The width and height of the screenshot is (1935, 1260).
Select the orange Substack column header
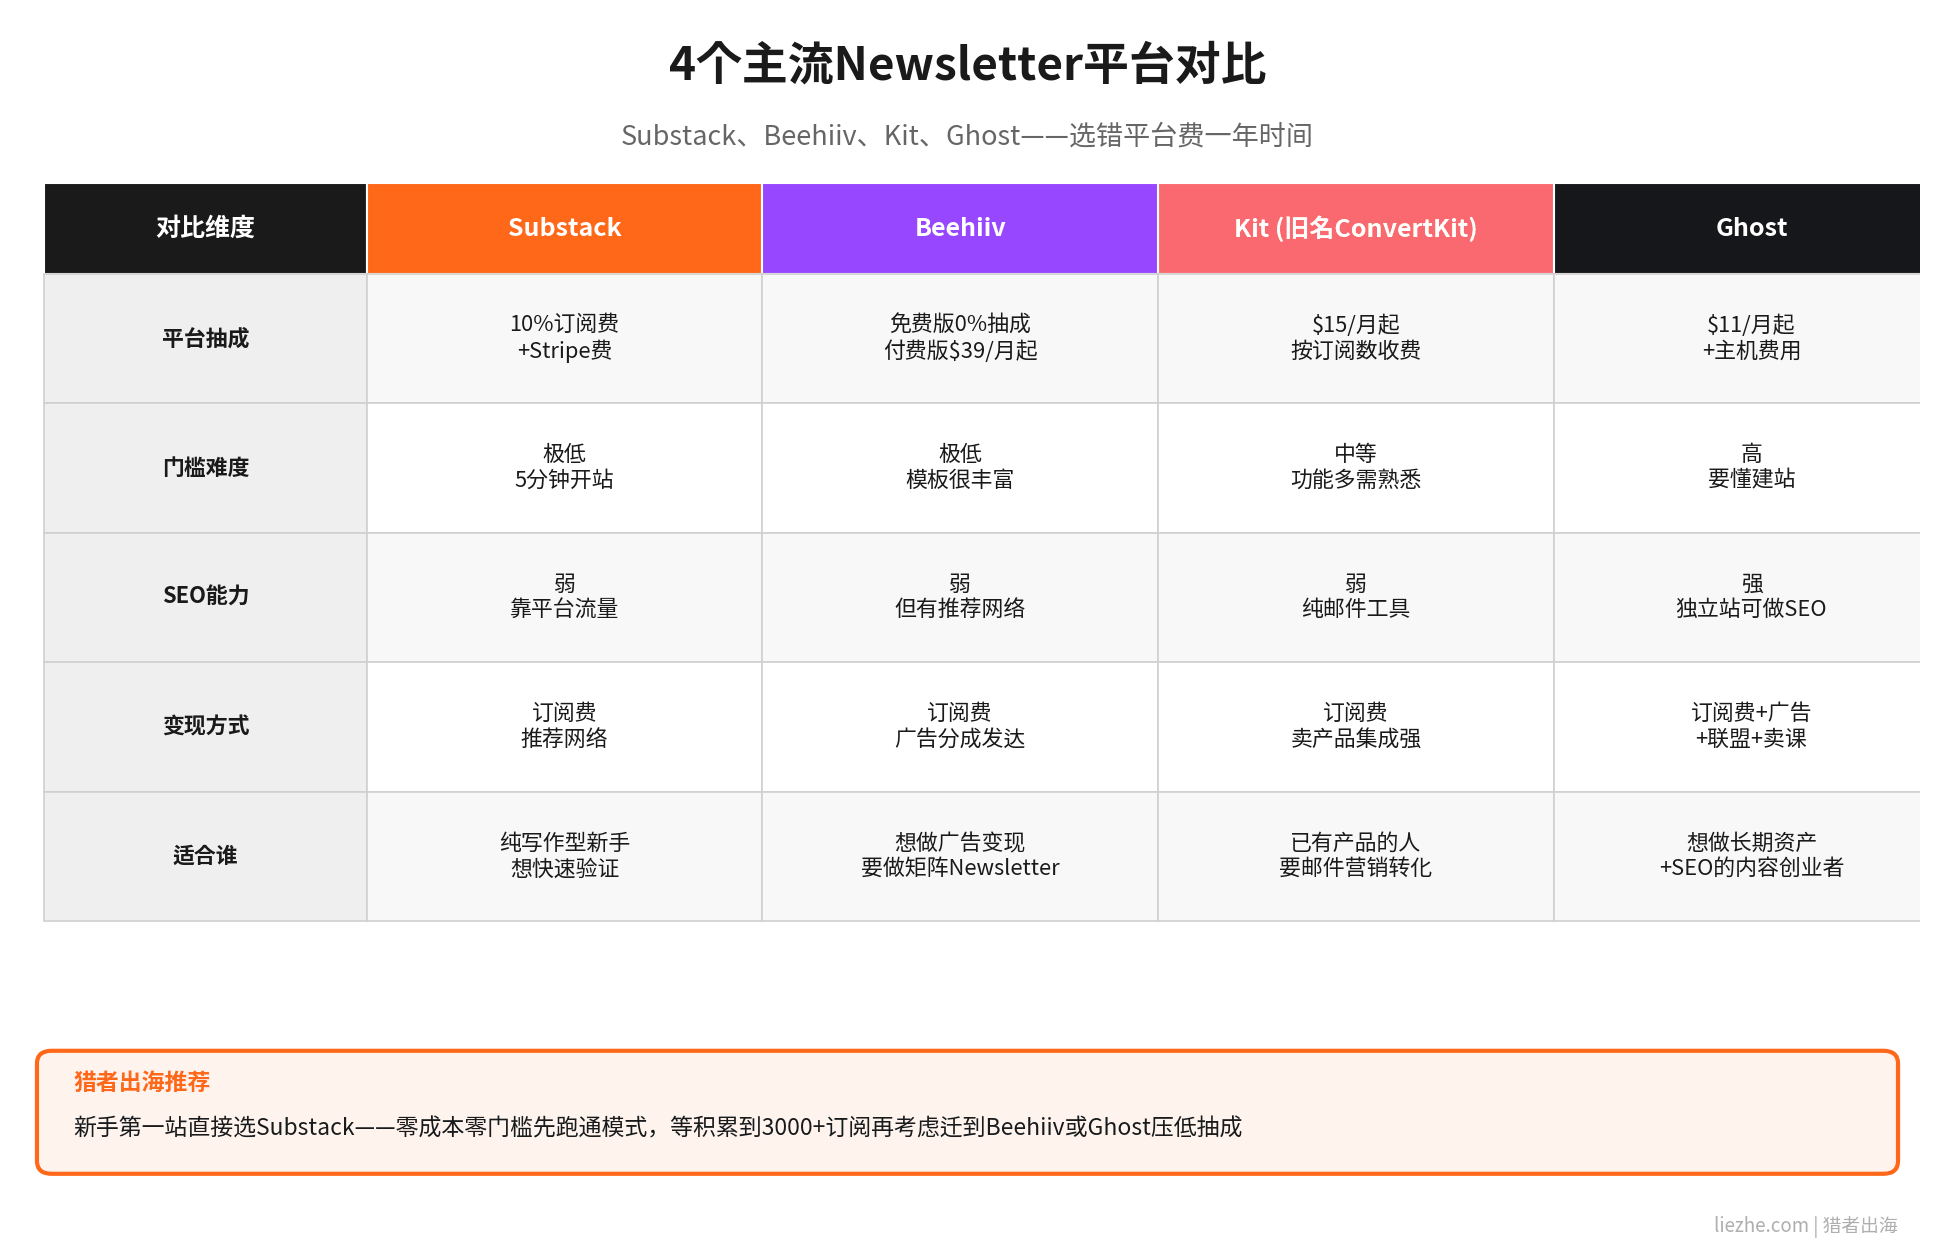tap(564, 228)
